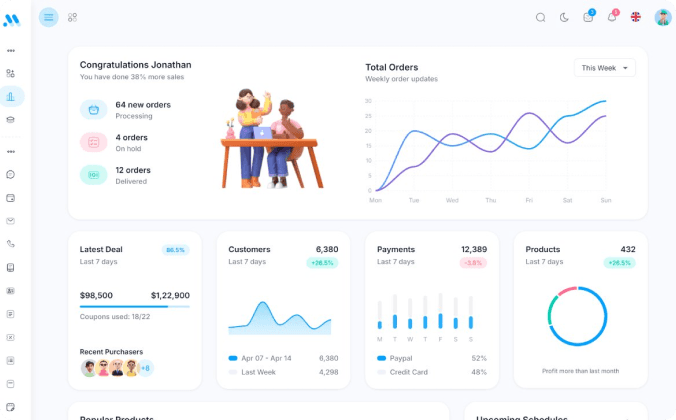The image size is (676, 420).
Task: Open the user profile avatar menu
Action: (x=663, y=17)
